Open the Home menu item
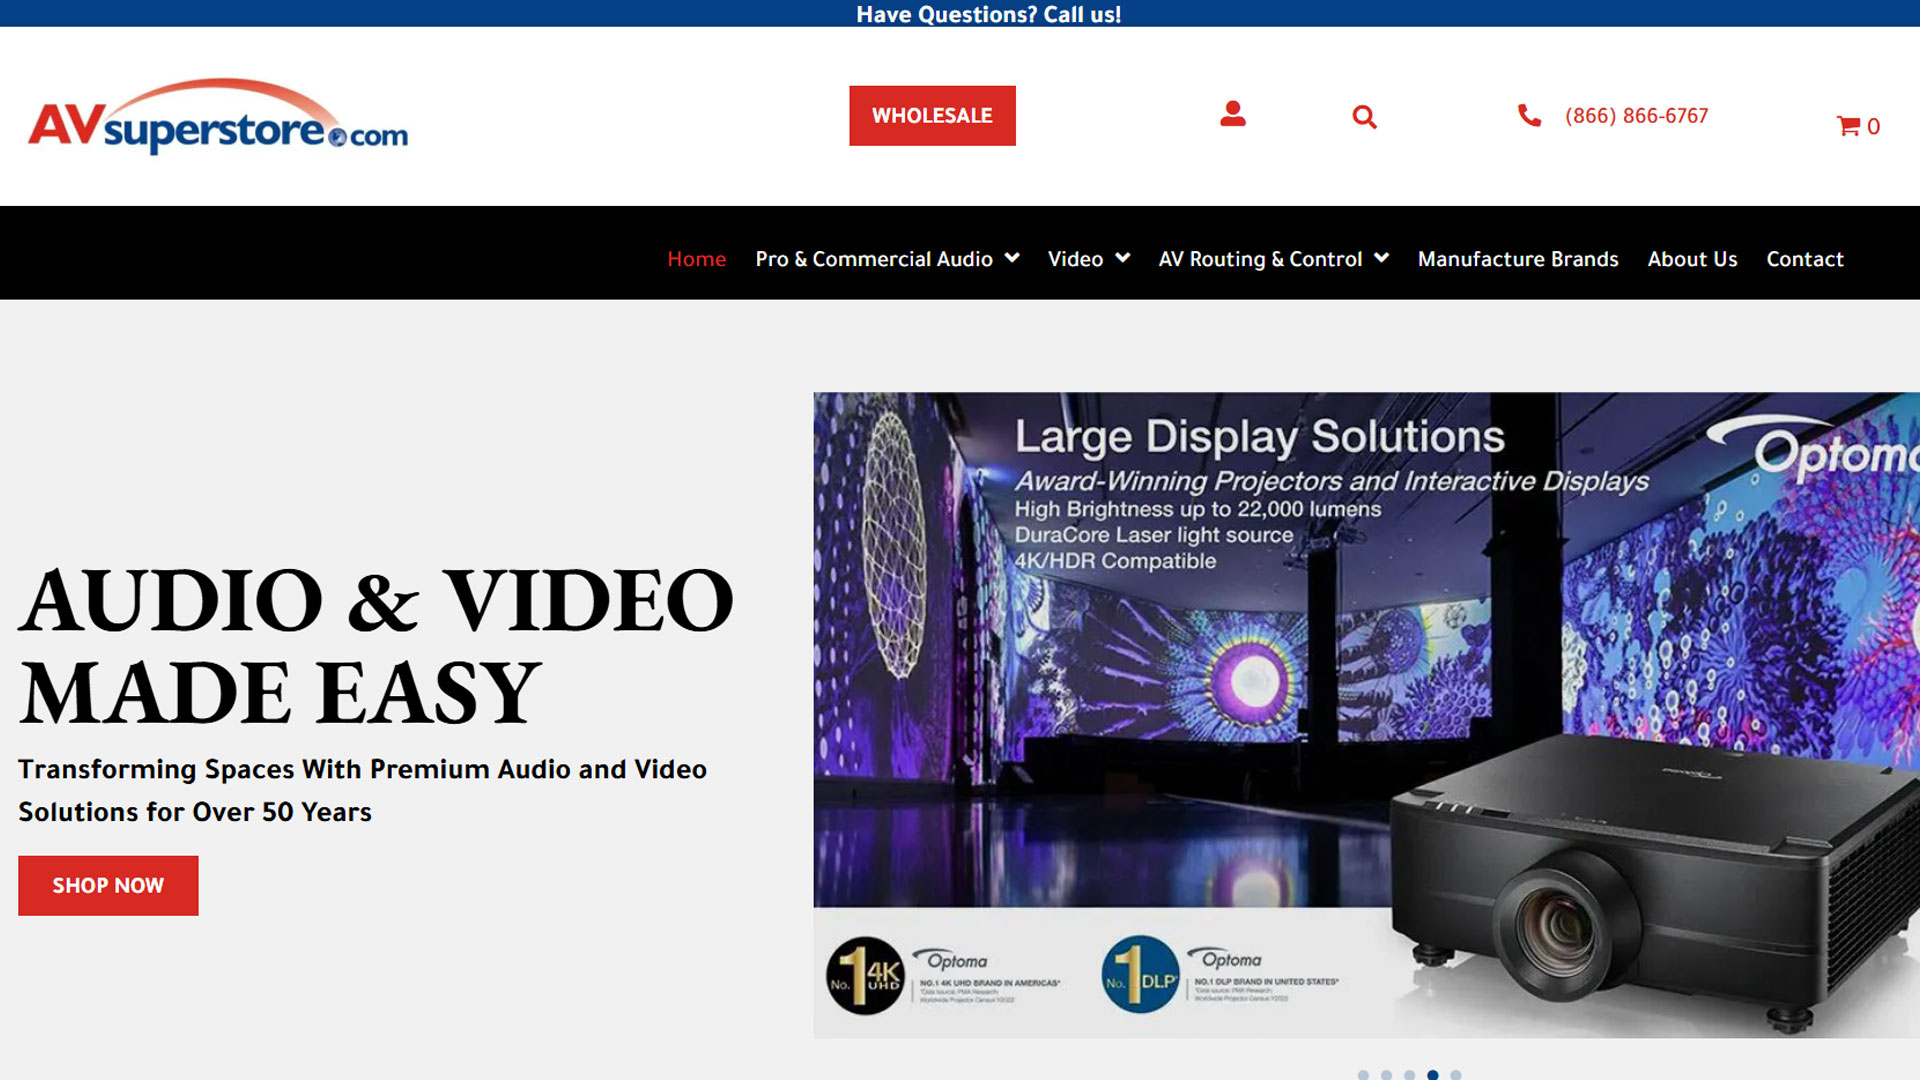 tap(697, 259)
